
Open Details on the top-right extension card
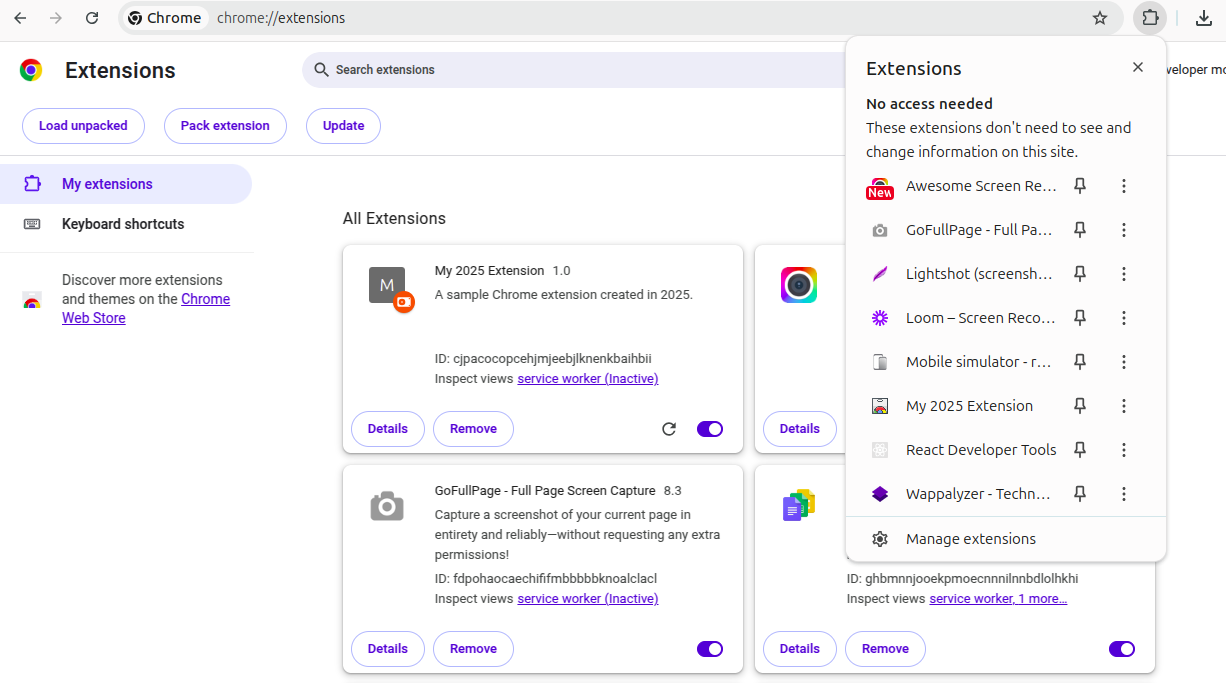pyautogui.click(x=800, y=429)
